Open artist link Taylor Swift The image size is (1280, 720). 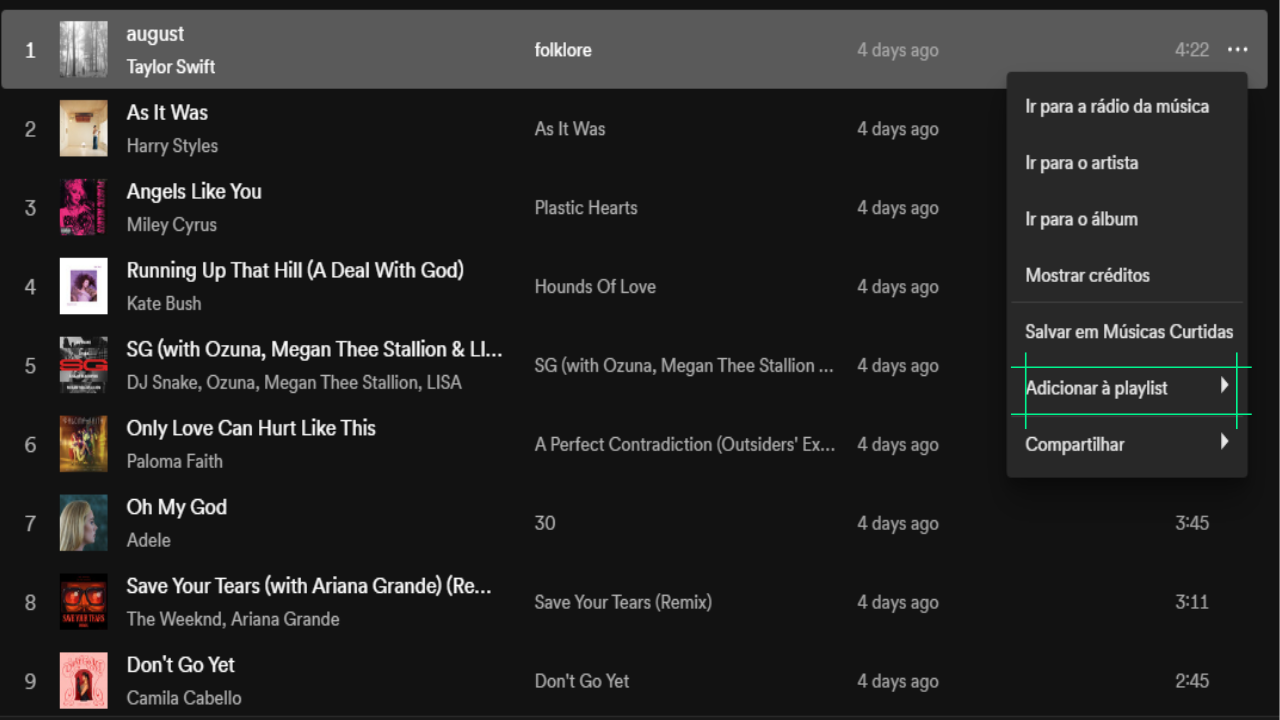point(171,67)
